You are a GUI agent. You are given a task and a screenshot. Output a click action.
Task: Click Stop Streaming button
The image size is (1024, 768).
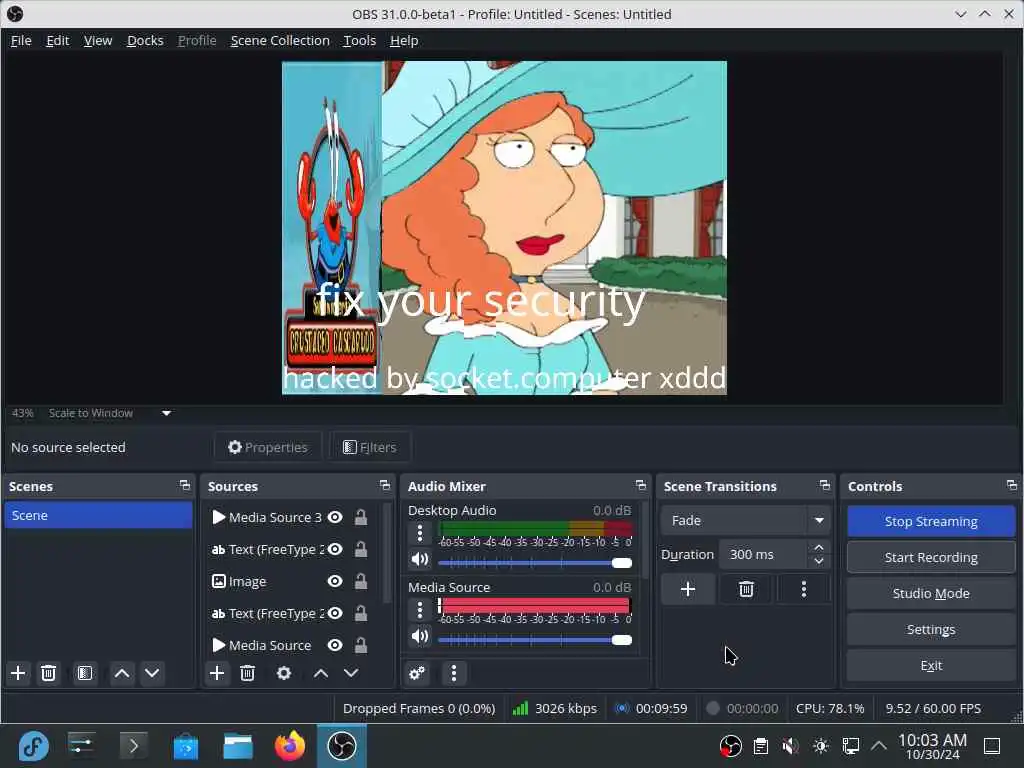(931, 521)
